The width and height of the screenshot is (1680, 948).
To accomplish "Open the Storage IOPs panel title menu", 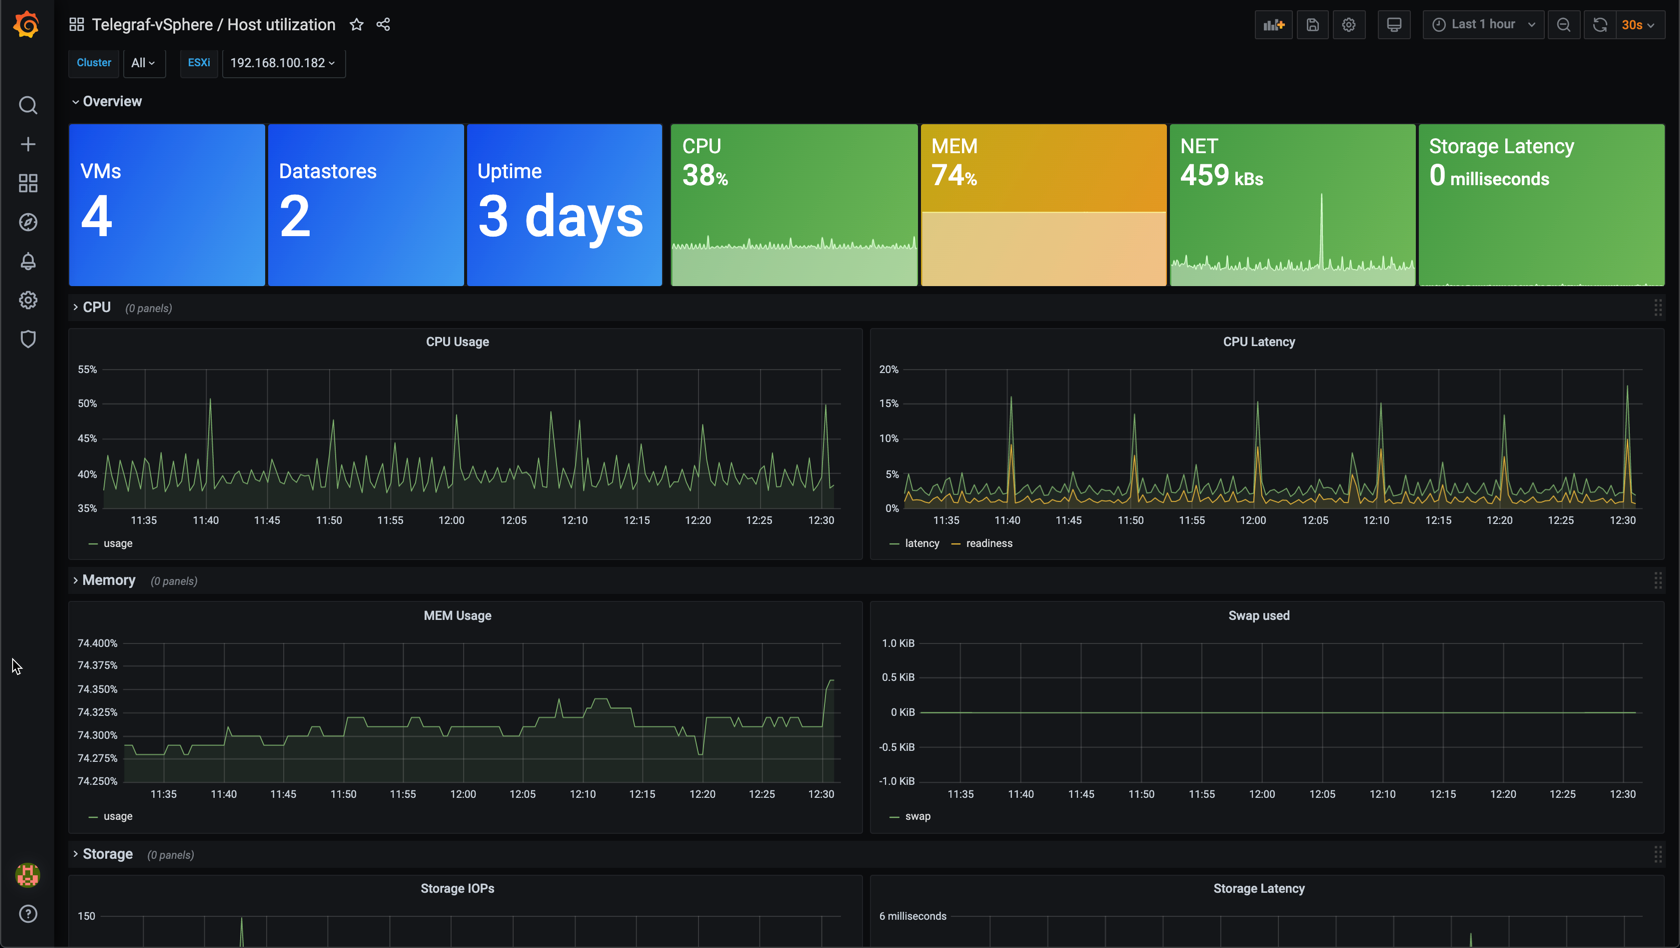I will coord(457,888).
